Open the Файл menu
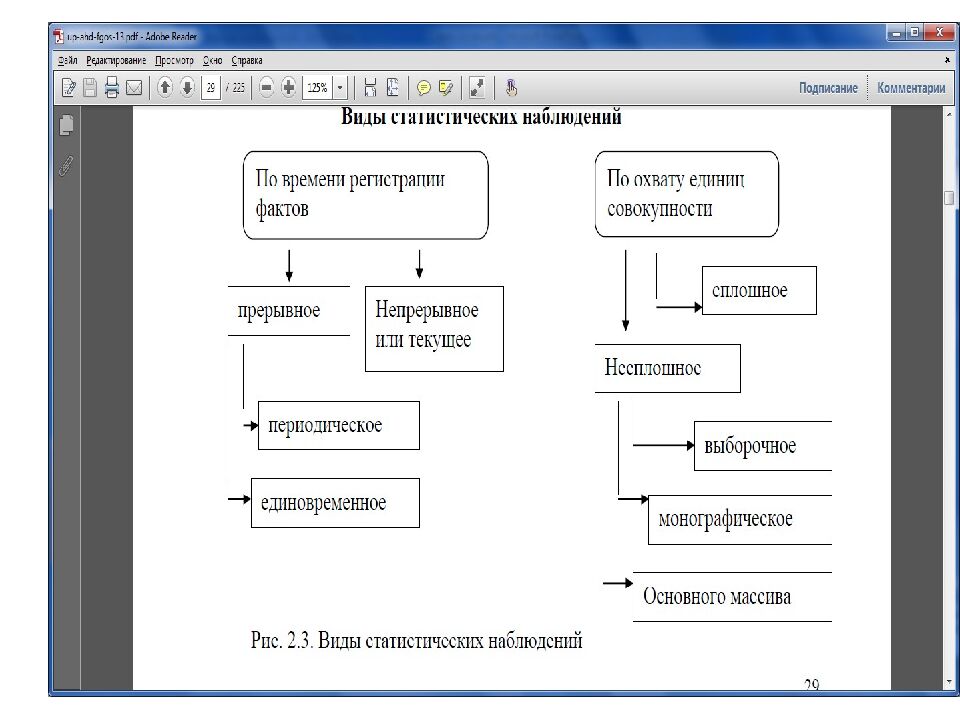 tap(68, 60)
